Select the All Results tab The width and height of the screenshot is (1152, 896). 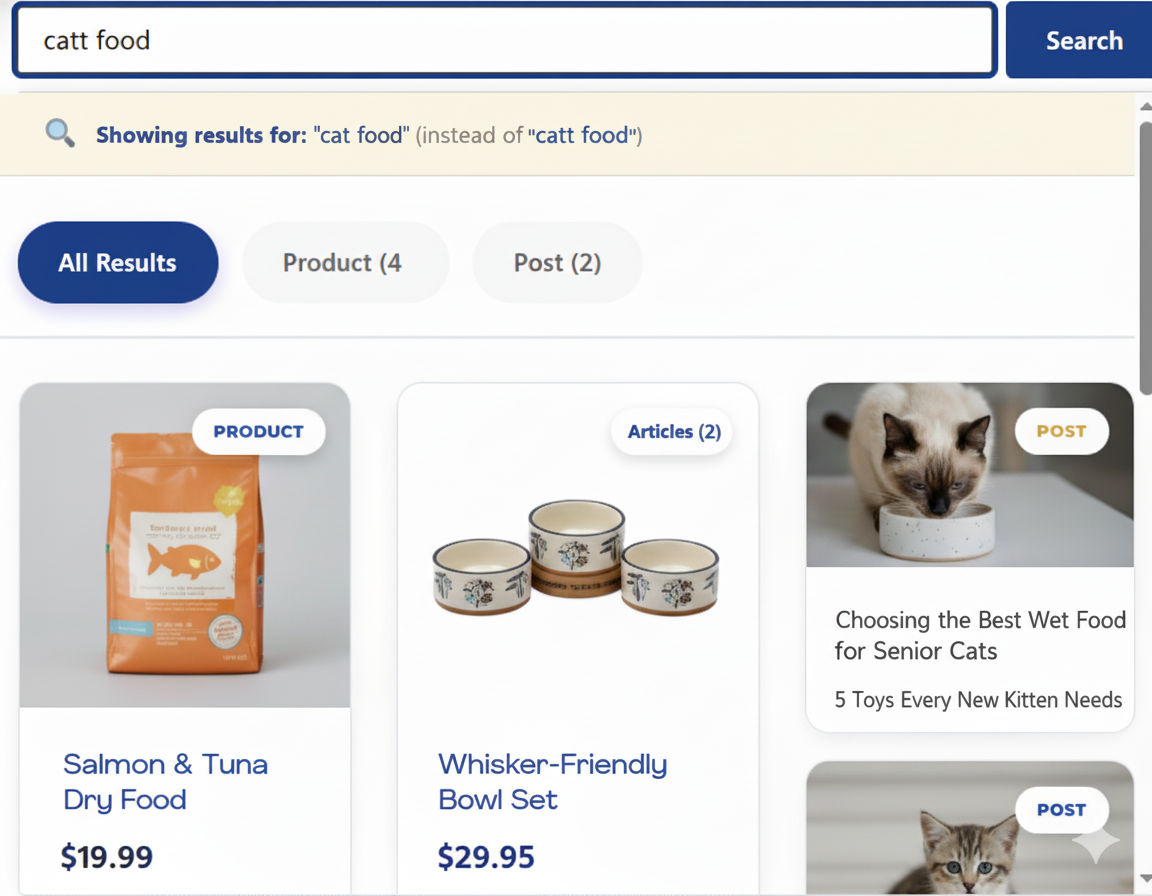(x=118, y=263)
